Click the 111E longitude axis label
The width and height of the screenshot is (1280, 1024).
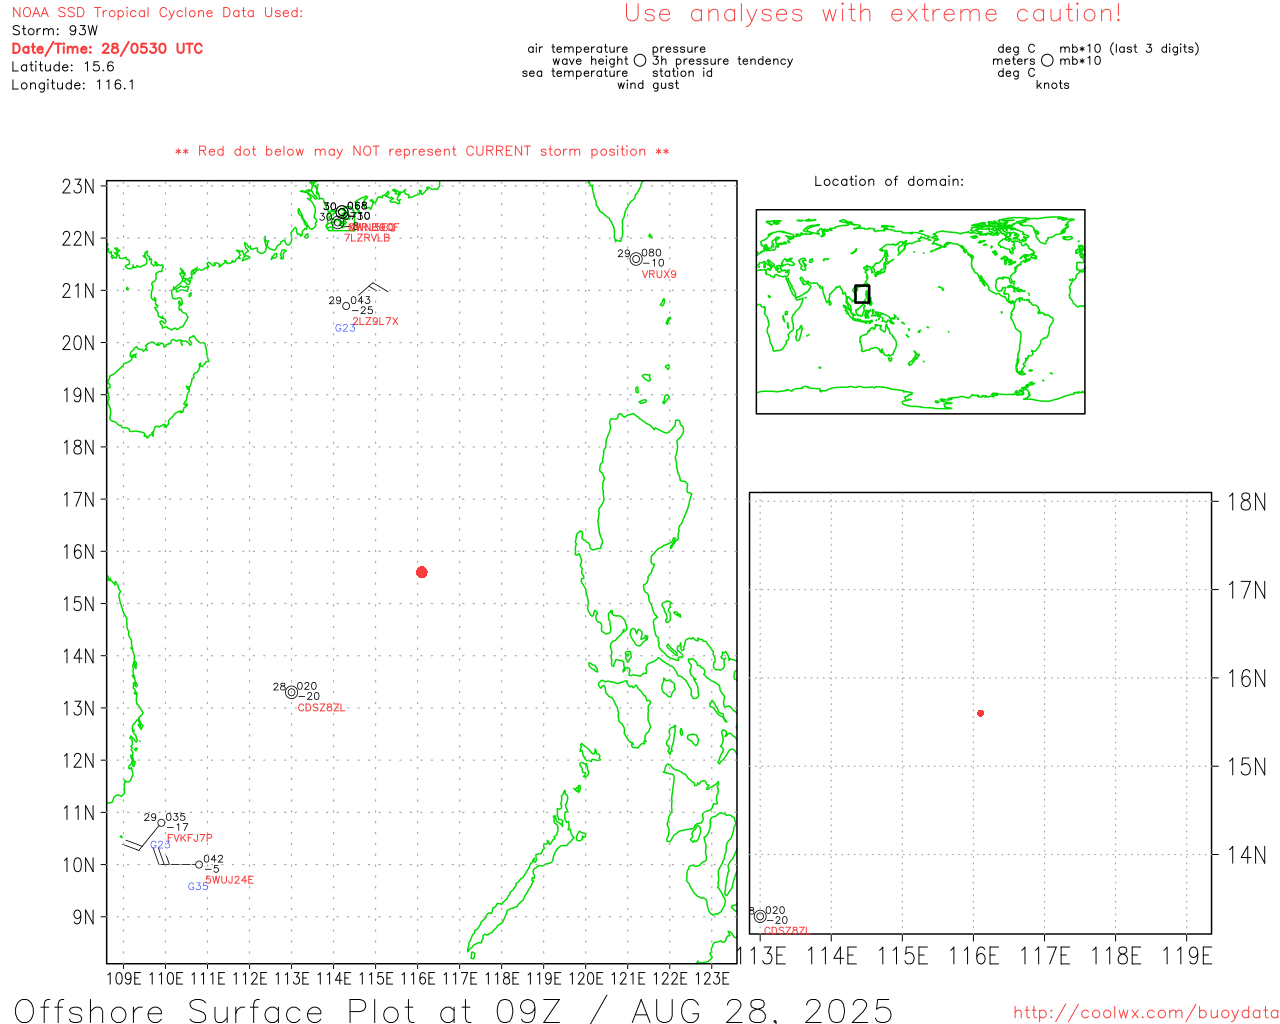208,978
